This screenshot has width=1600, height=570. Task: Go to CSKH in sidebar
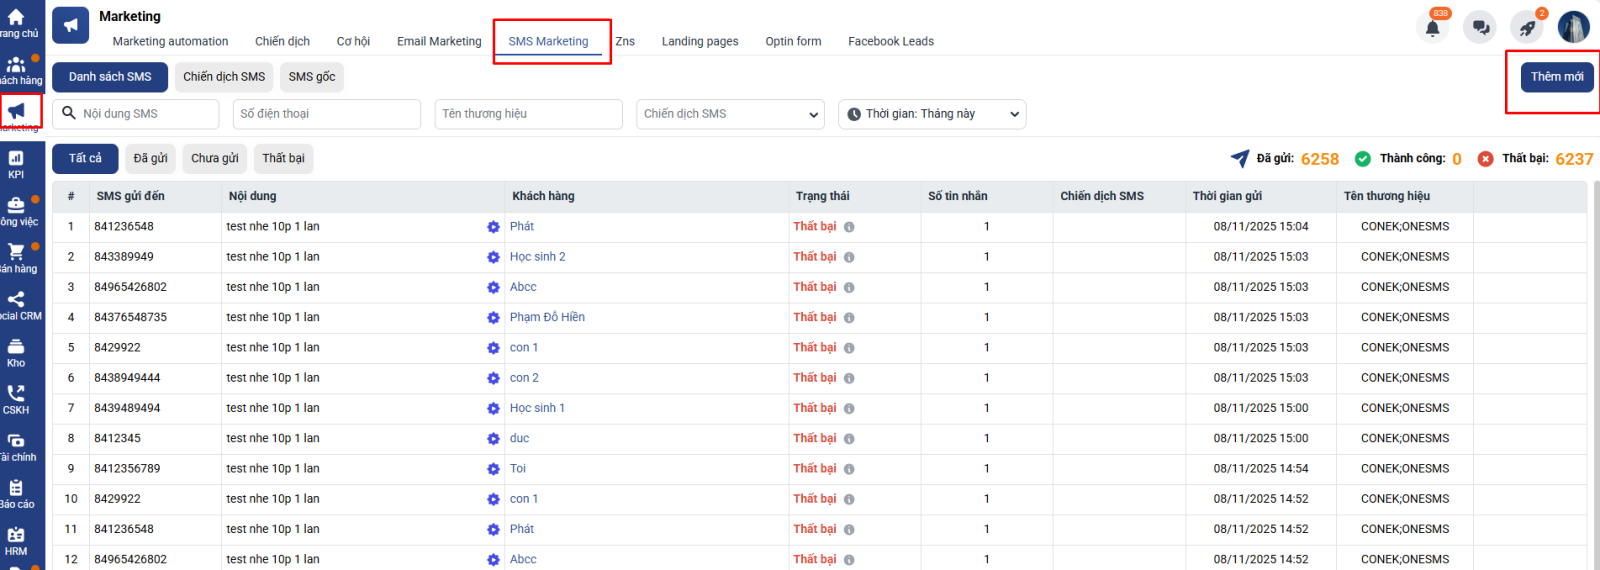click(x=16, y=399)
